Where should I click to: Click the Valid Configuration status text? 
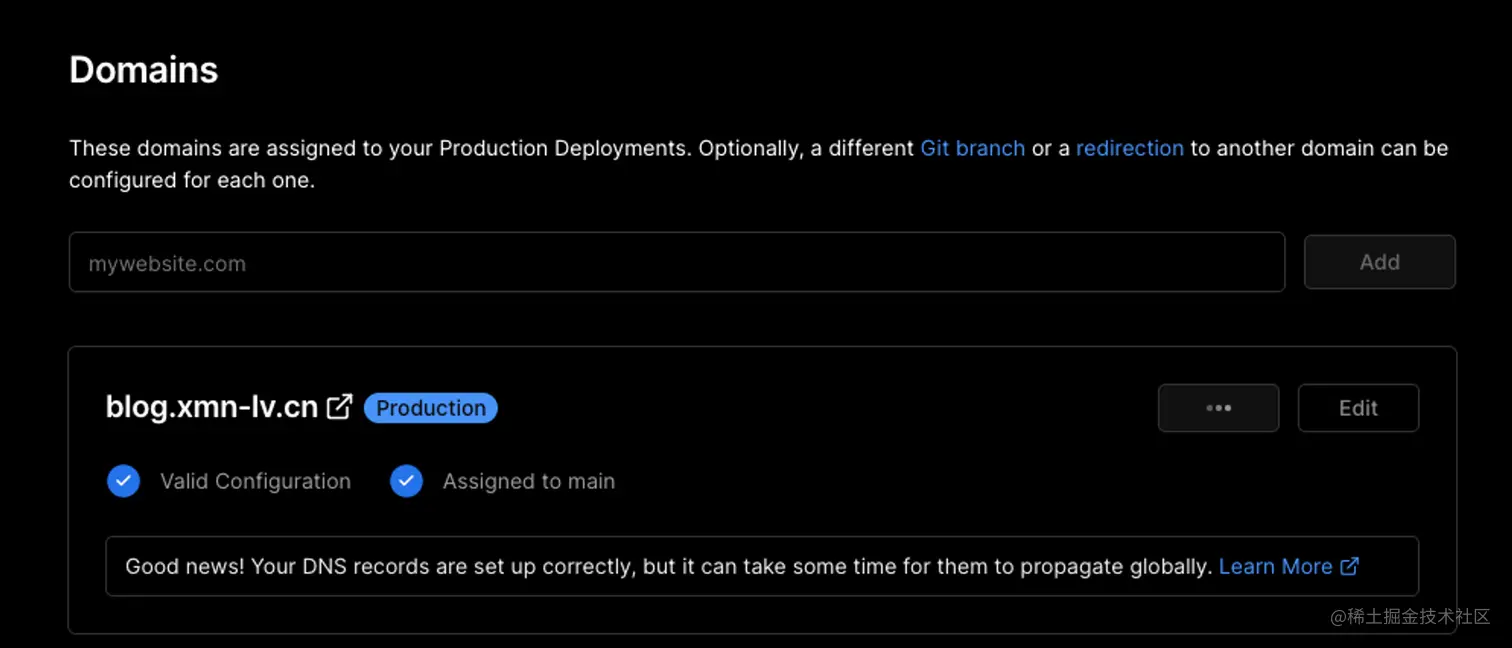[x=255, y=481]
